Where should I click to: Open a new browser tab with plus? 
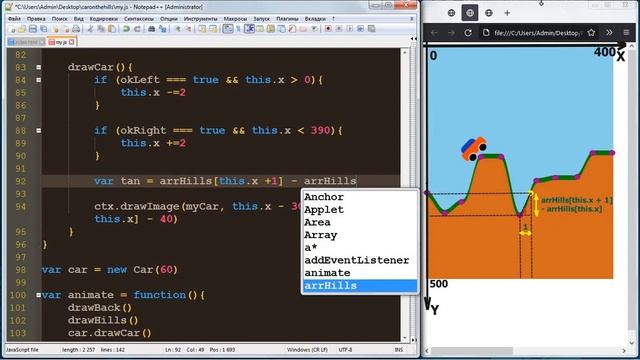[x=507, y=13]
